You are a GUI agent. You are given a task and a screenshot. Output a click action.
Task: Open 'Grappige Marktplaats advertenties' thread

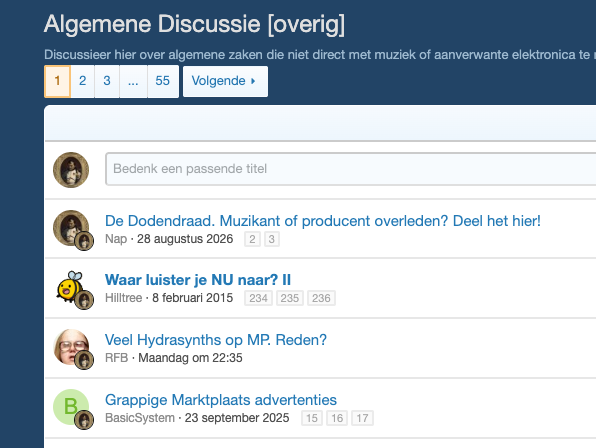click(x=221, y=400)
